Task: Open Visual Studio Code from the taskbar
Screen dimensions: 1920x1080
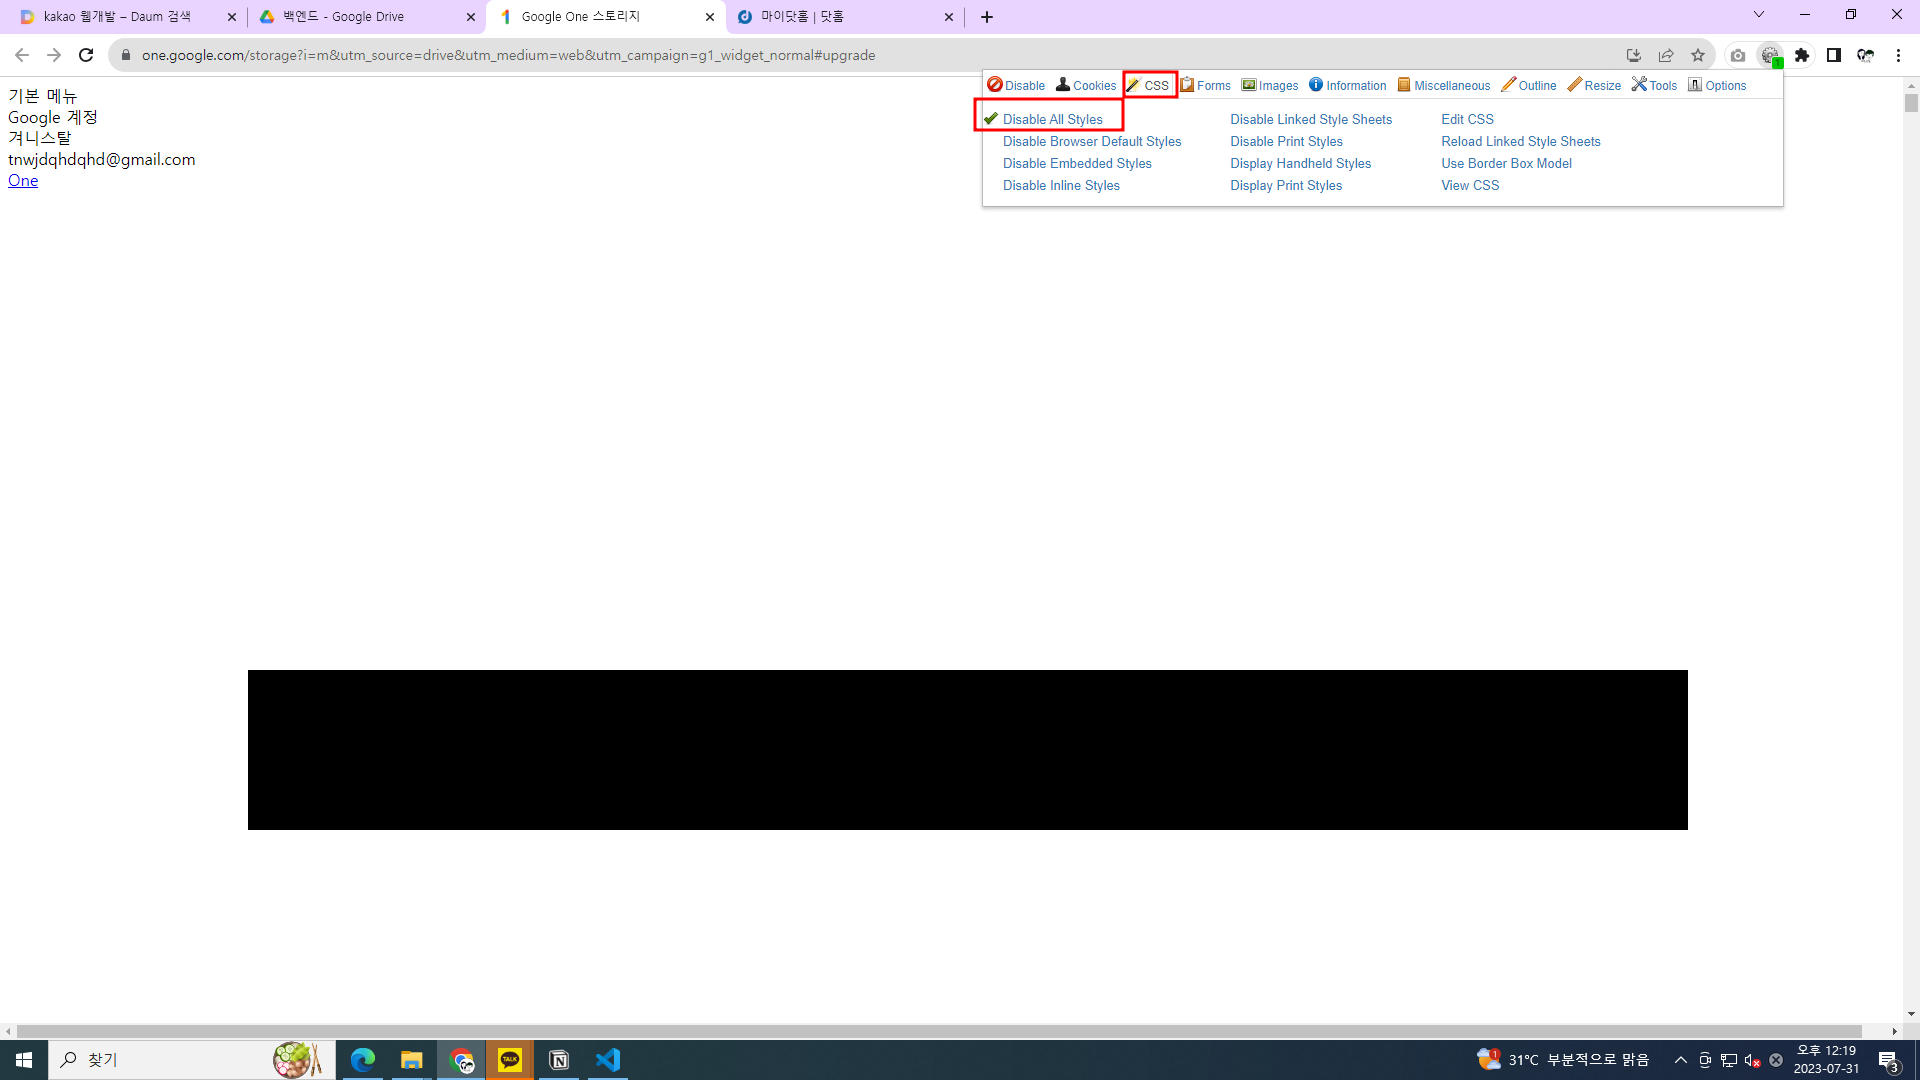Action: click(608, 1060)
